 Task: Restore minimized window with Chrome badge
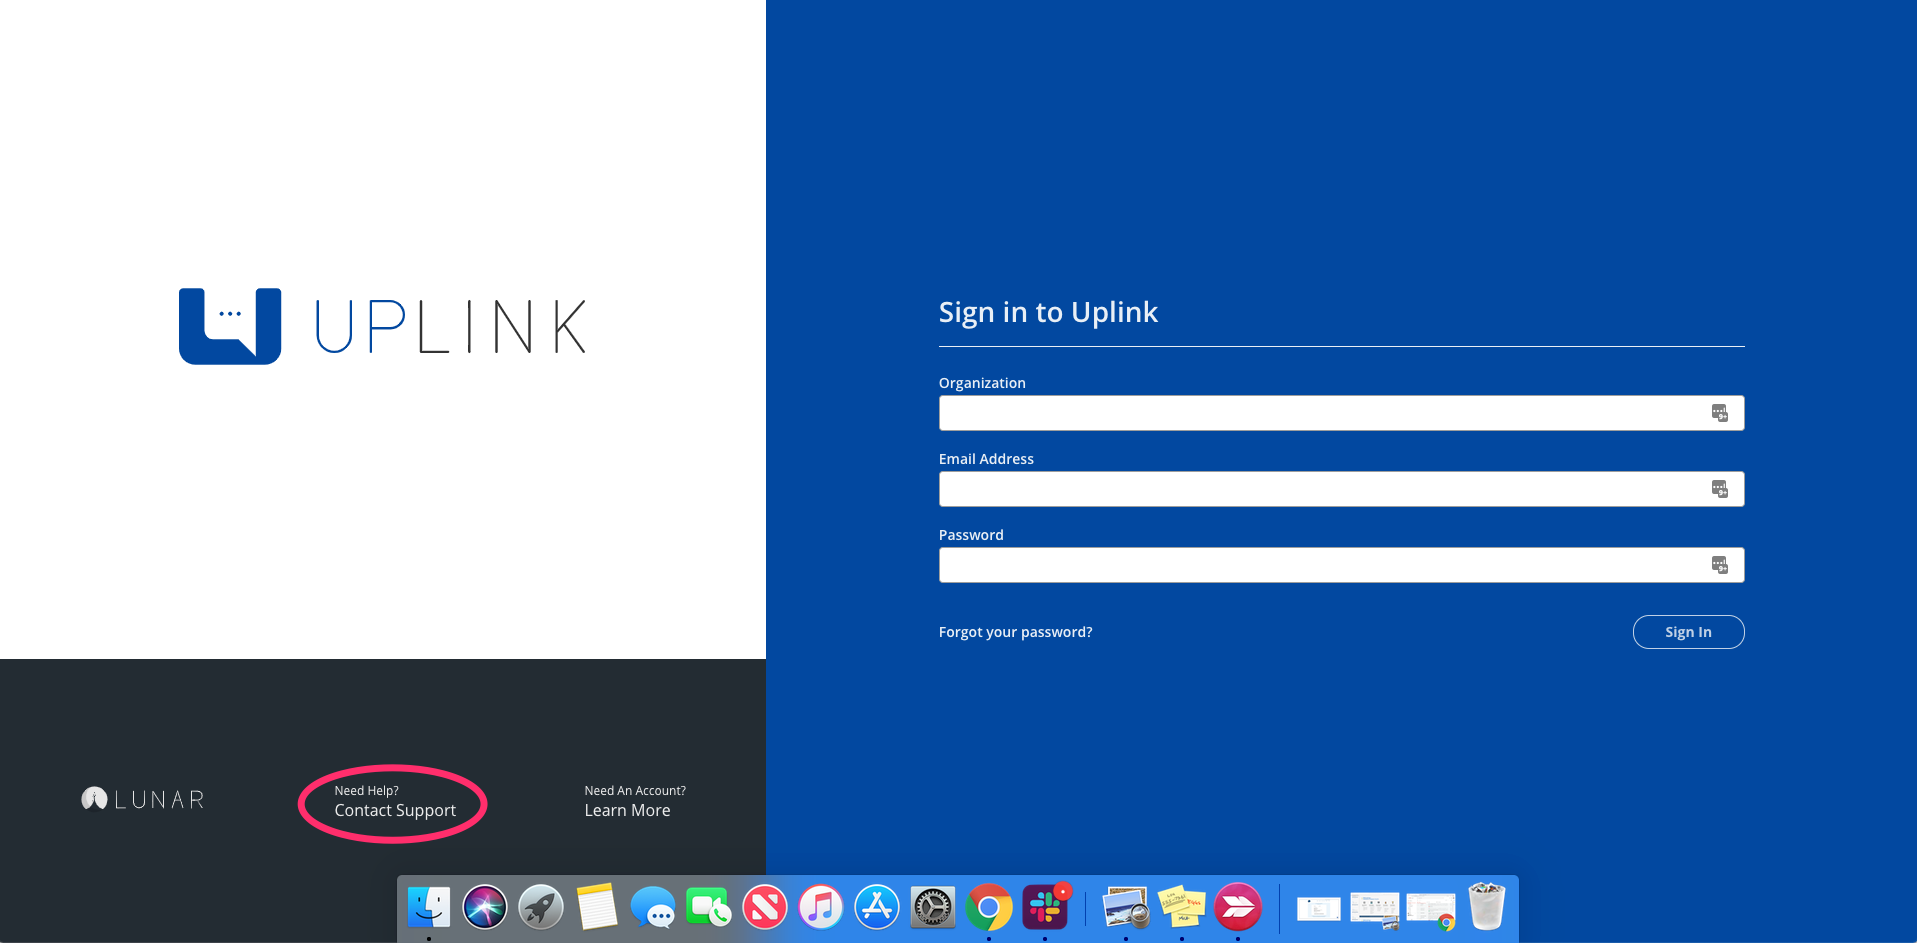click(1431, 910)
